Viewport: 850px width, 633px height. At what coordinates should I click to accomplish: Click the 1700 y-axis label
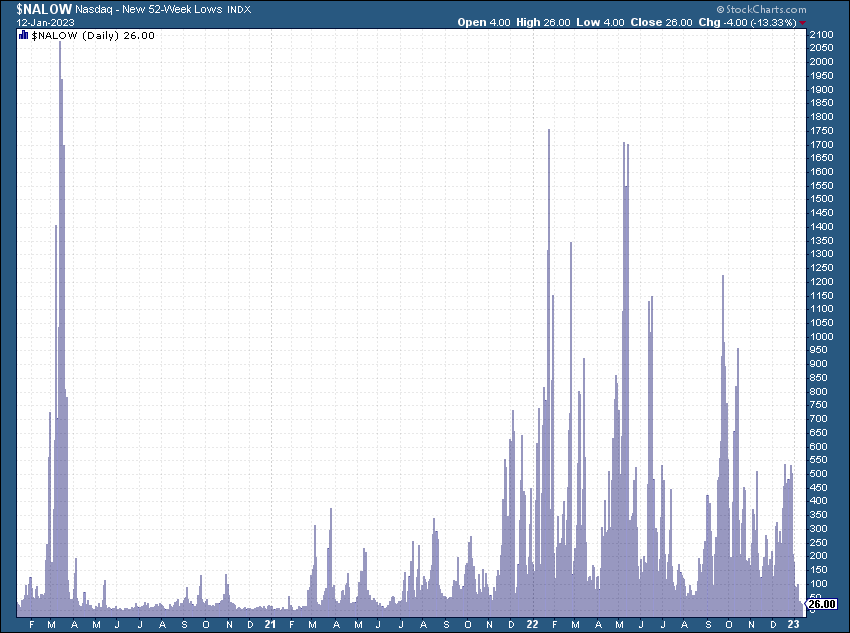coord(821,145)
